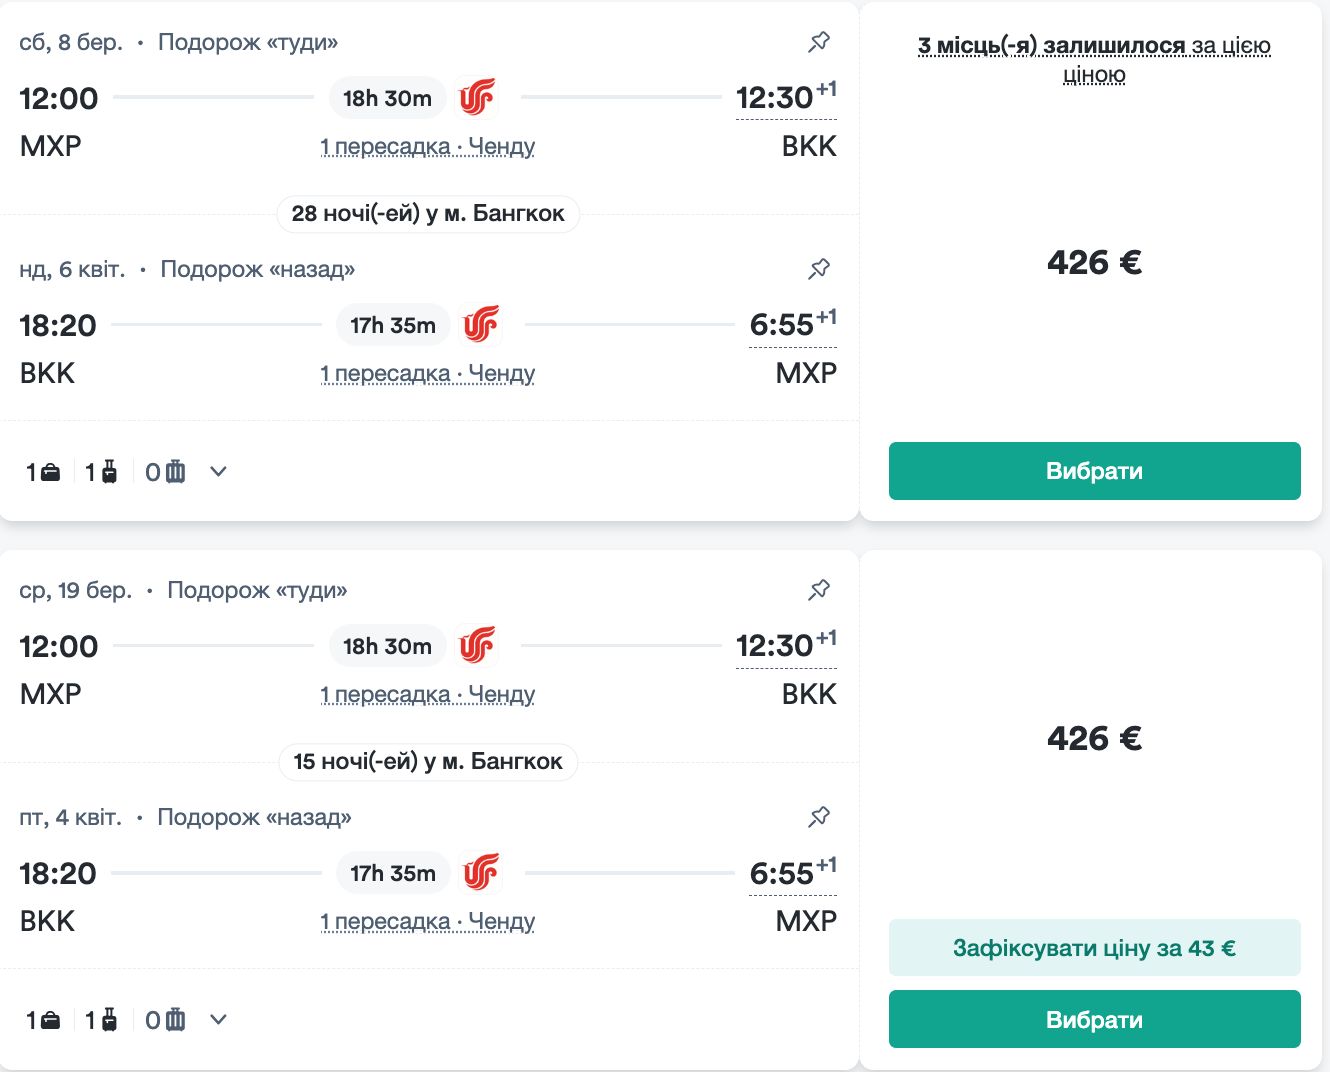Open Chengdu layover details for 6 April return

pos(427,374)
